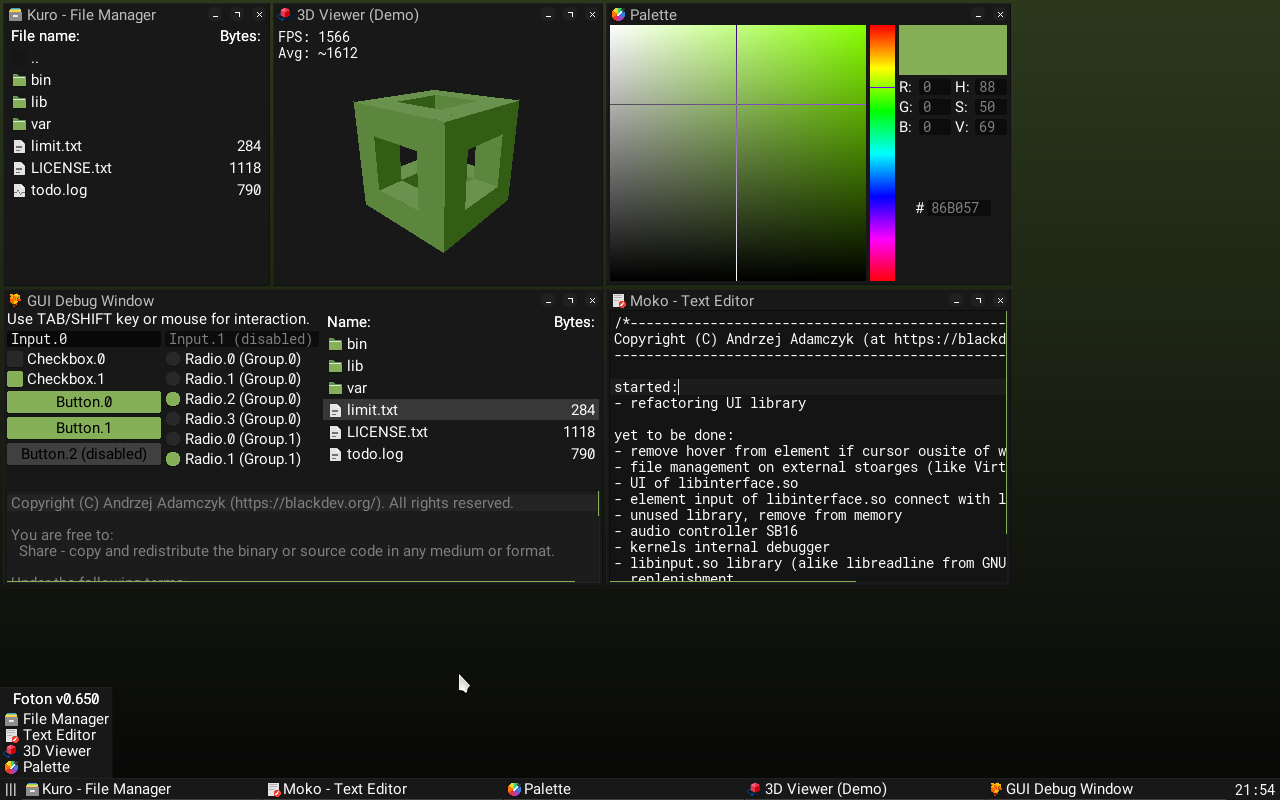Screen dimensions: 1280x800
Task: Select LICENSE.txt file icon in Kuro File Manager
Action: pos(19,168)
